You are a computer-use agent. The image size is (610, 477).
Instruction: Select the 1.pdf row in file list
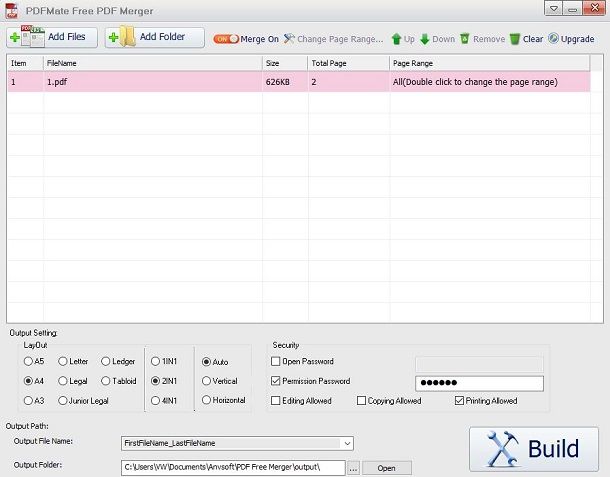(x=299, y=82)
